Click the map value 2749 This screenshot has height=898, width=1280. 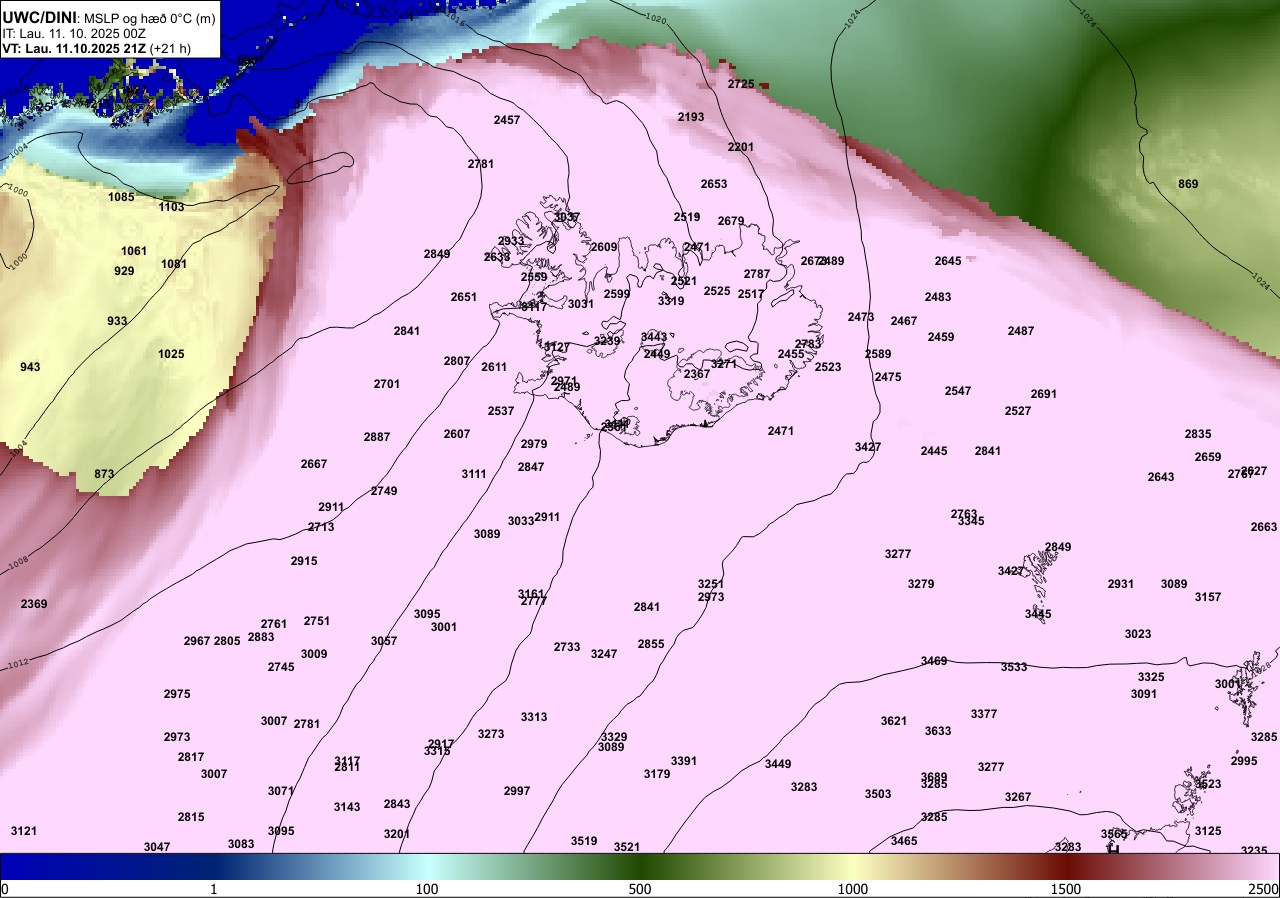coord(384,491)
